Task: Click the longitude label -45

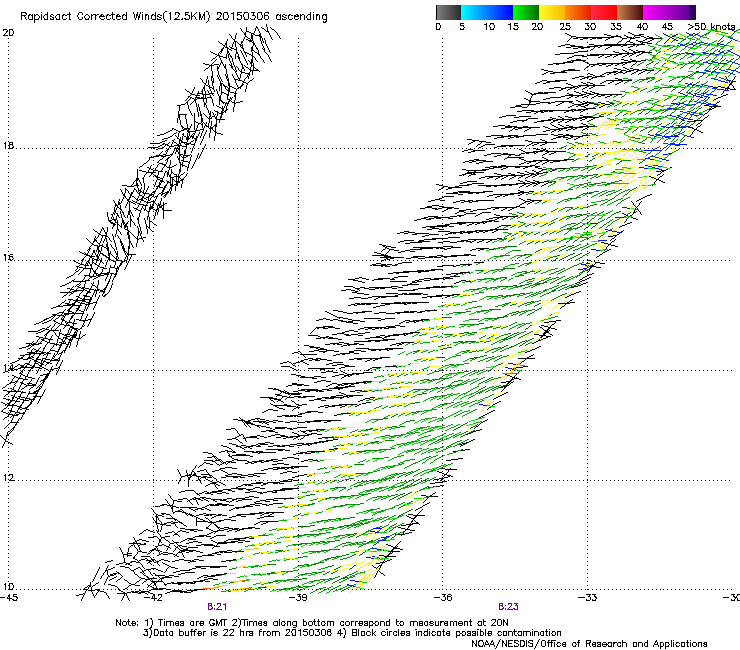Action: (9, 598)
